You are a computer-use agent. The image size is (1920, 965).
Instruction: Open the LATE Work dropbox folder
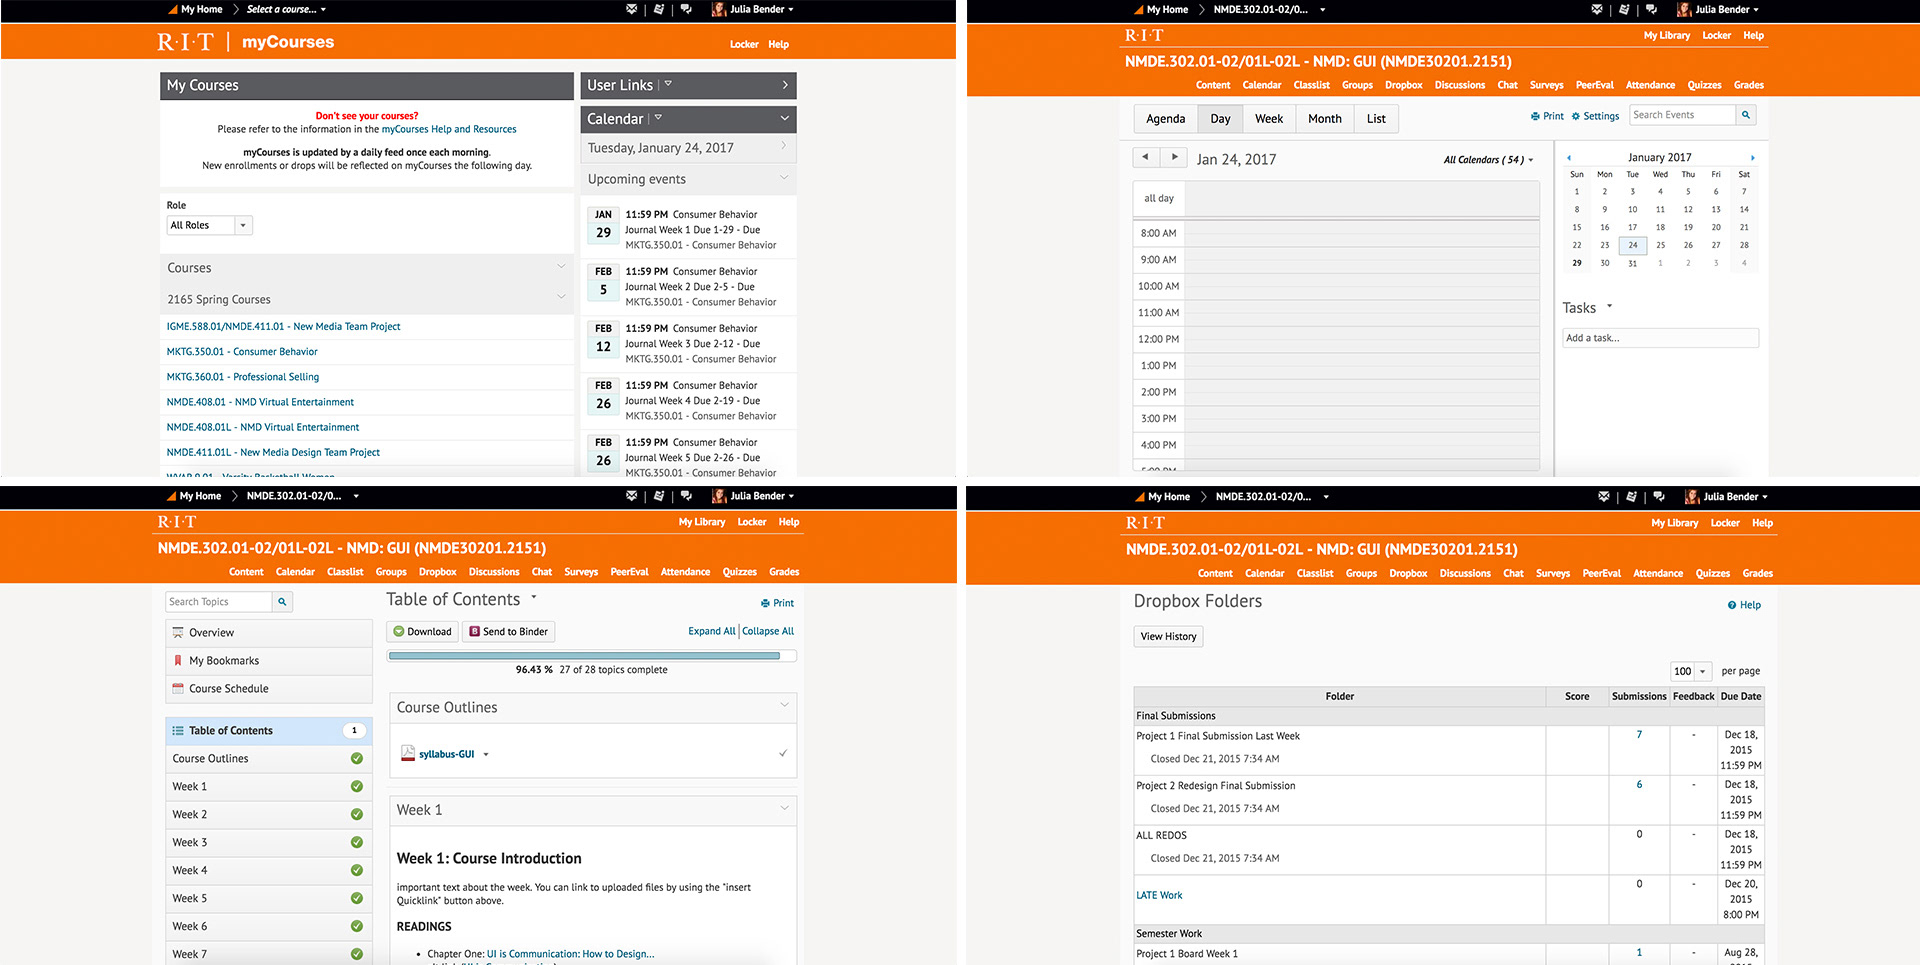coord(1159,895)
